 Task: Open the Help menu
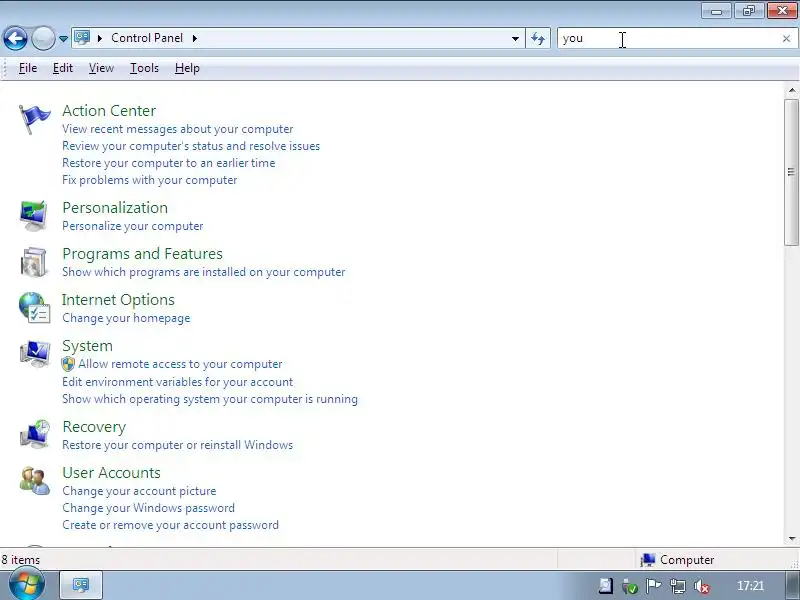point(187,68)
